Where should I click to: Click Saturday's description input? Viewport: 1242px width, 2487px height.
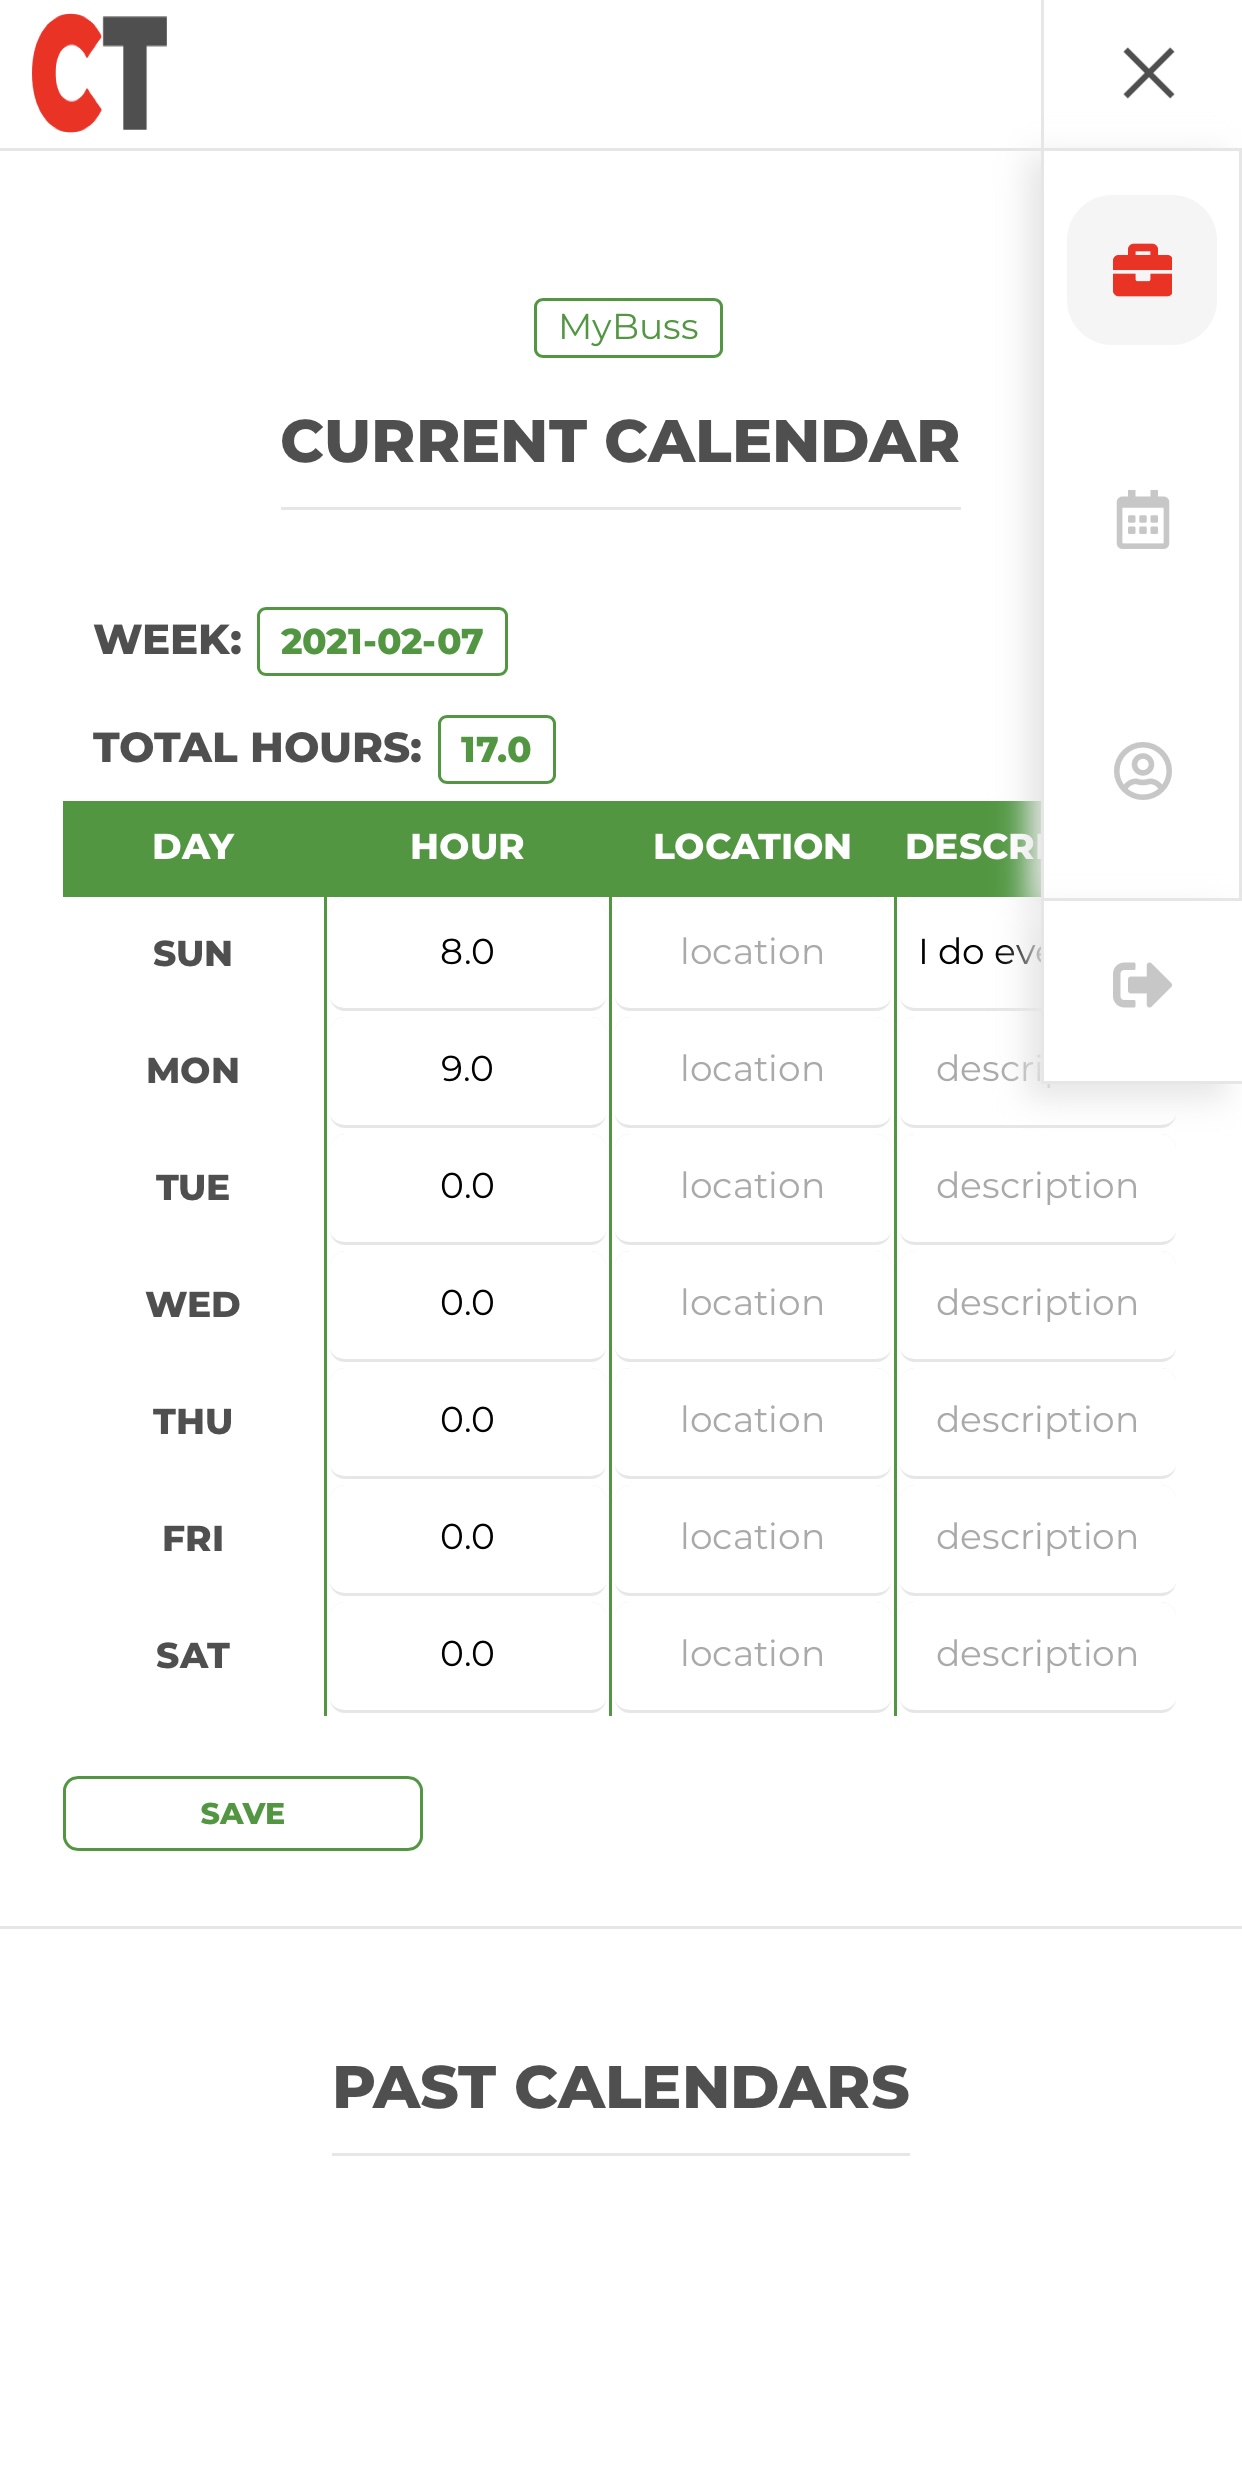click(x=1036, y=1654)
